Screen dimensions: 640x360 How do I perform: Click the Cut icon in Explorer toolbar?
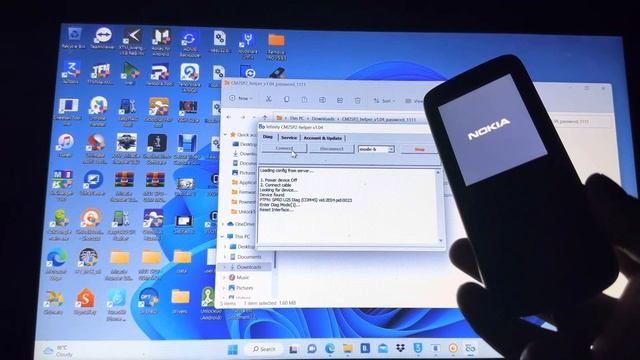point(268,99)
